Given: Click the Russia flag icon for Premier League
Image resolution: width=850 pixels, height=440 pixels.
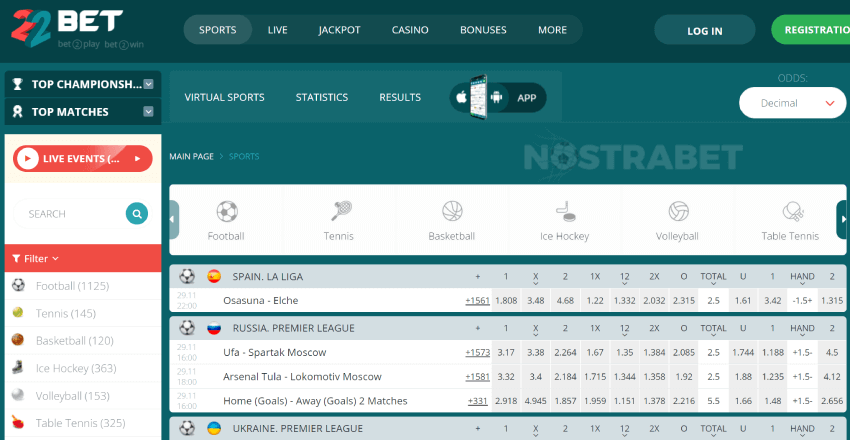Looking at the screenshot, I should 214,328.
